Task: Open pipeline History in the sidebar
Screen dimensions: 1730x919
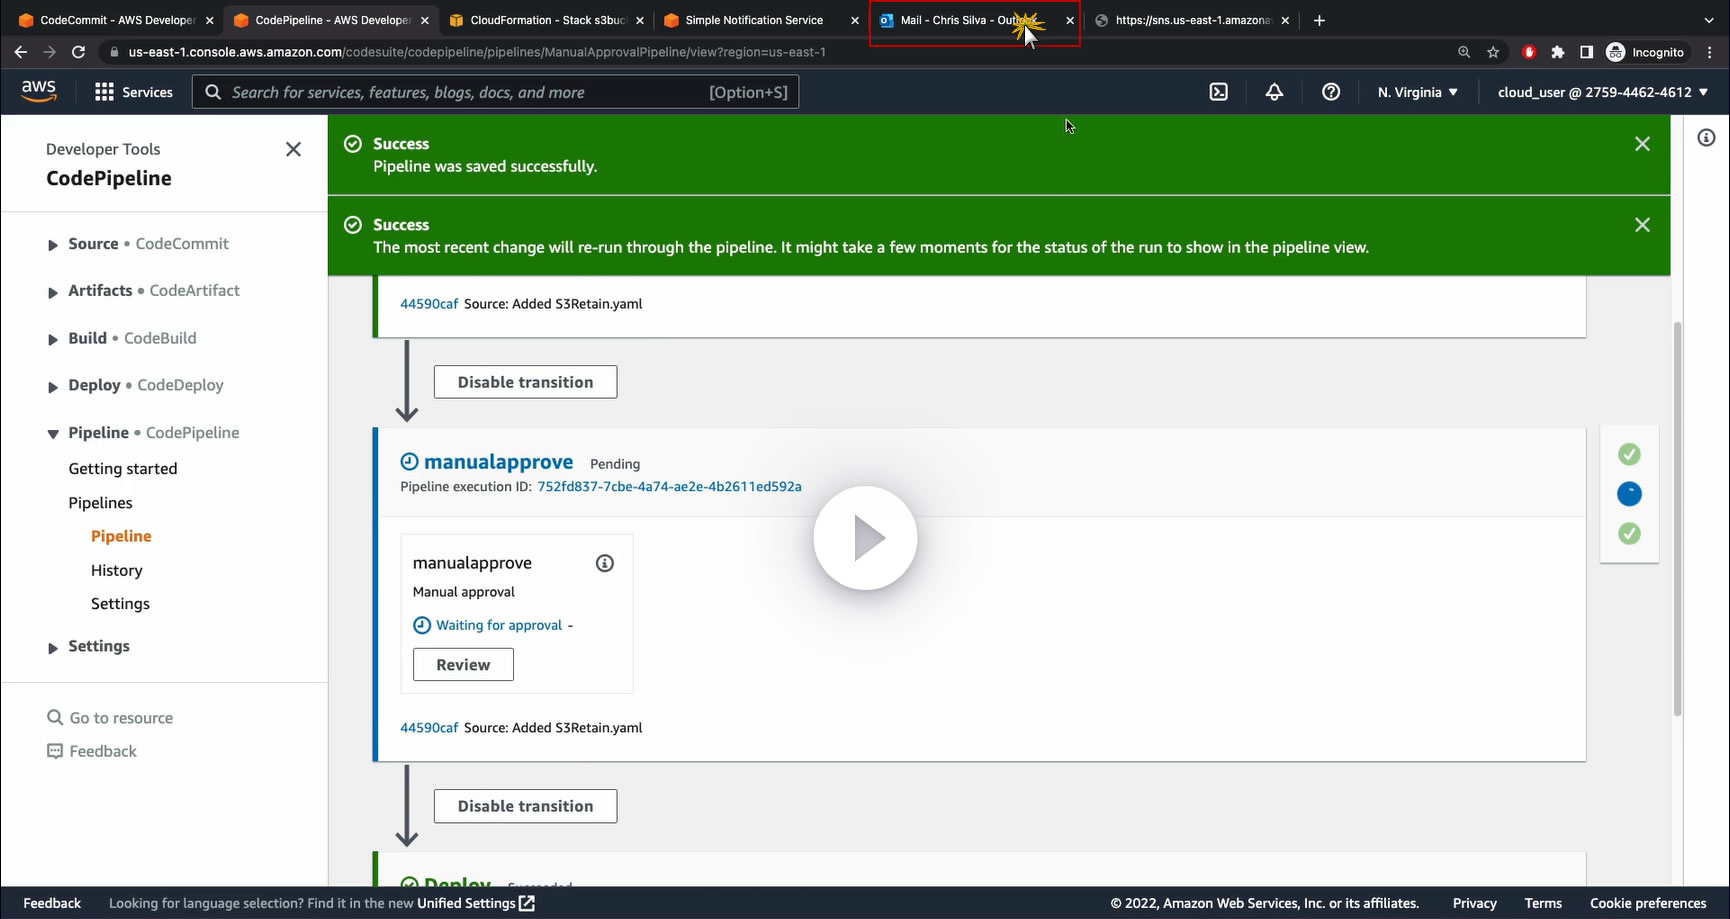Action: (x=116, y=570)
